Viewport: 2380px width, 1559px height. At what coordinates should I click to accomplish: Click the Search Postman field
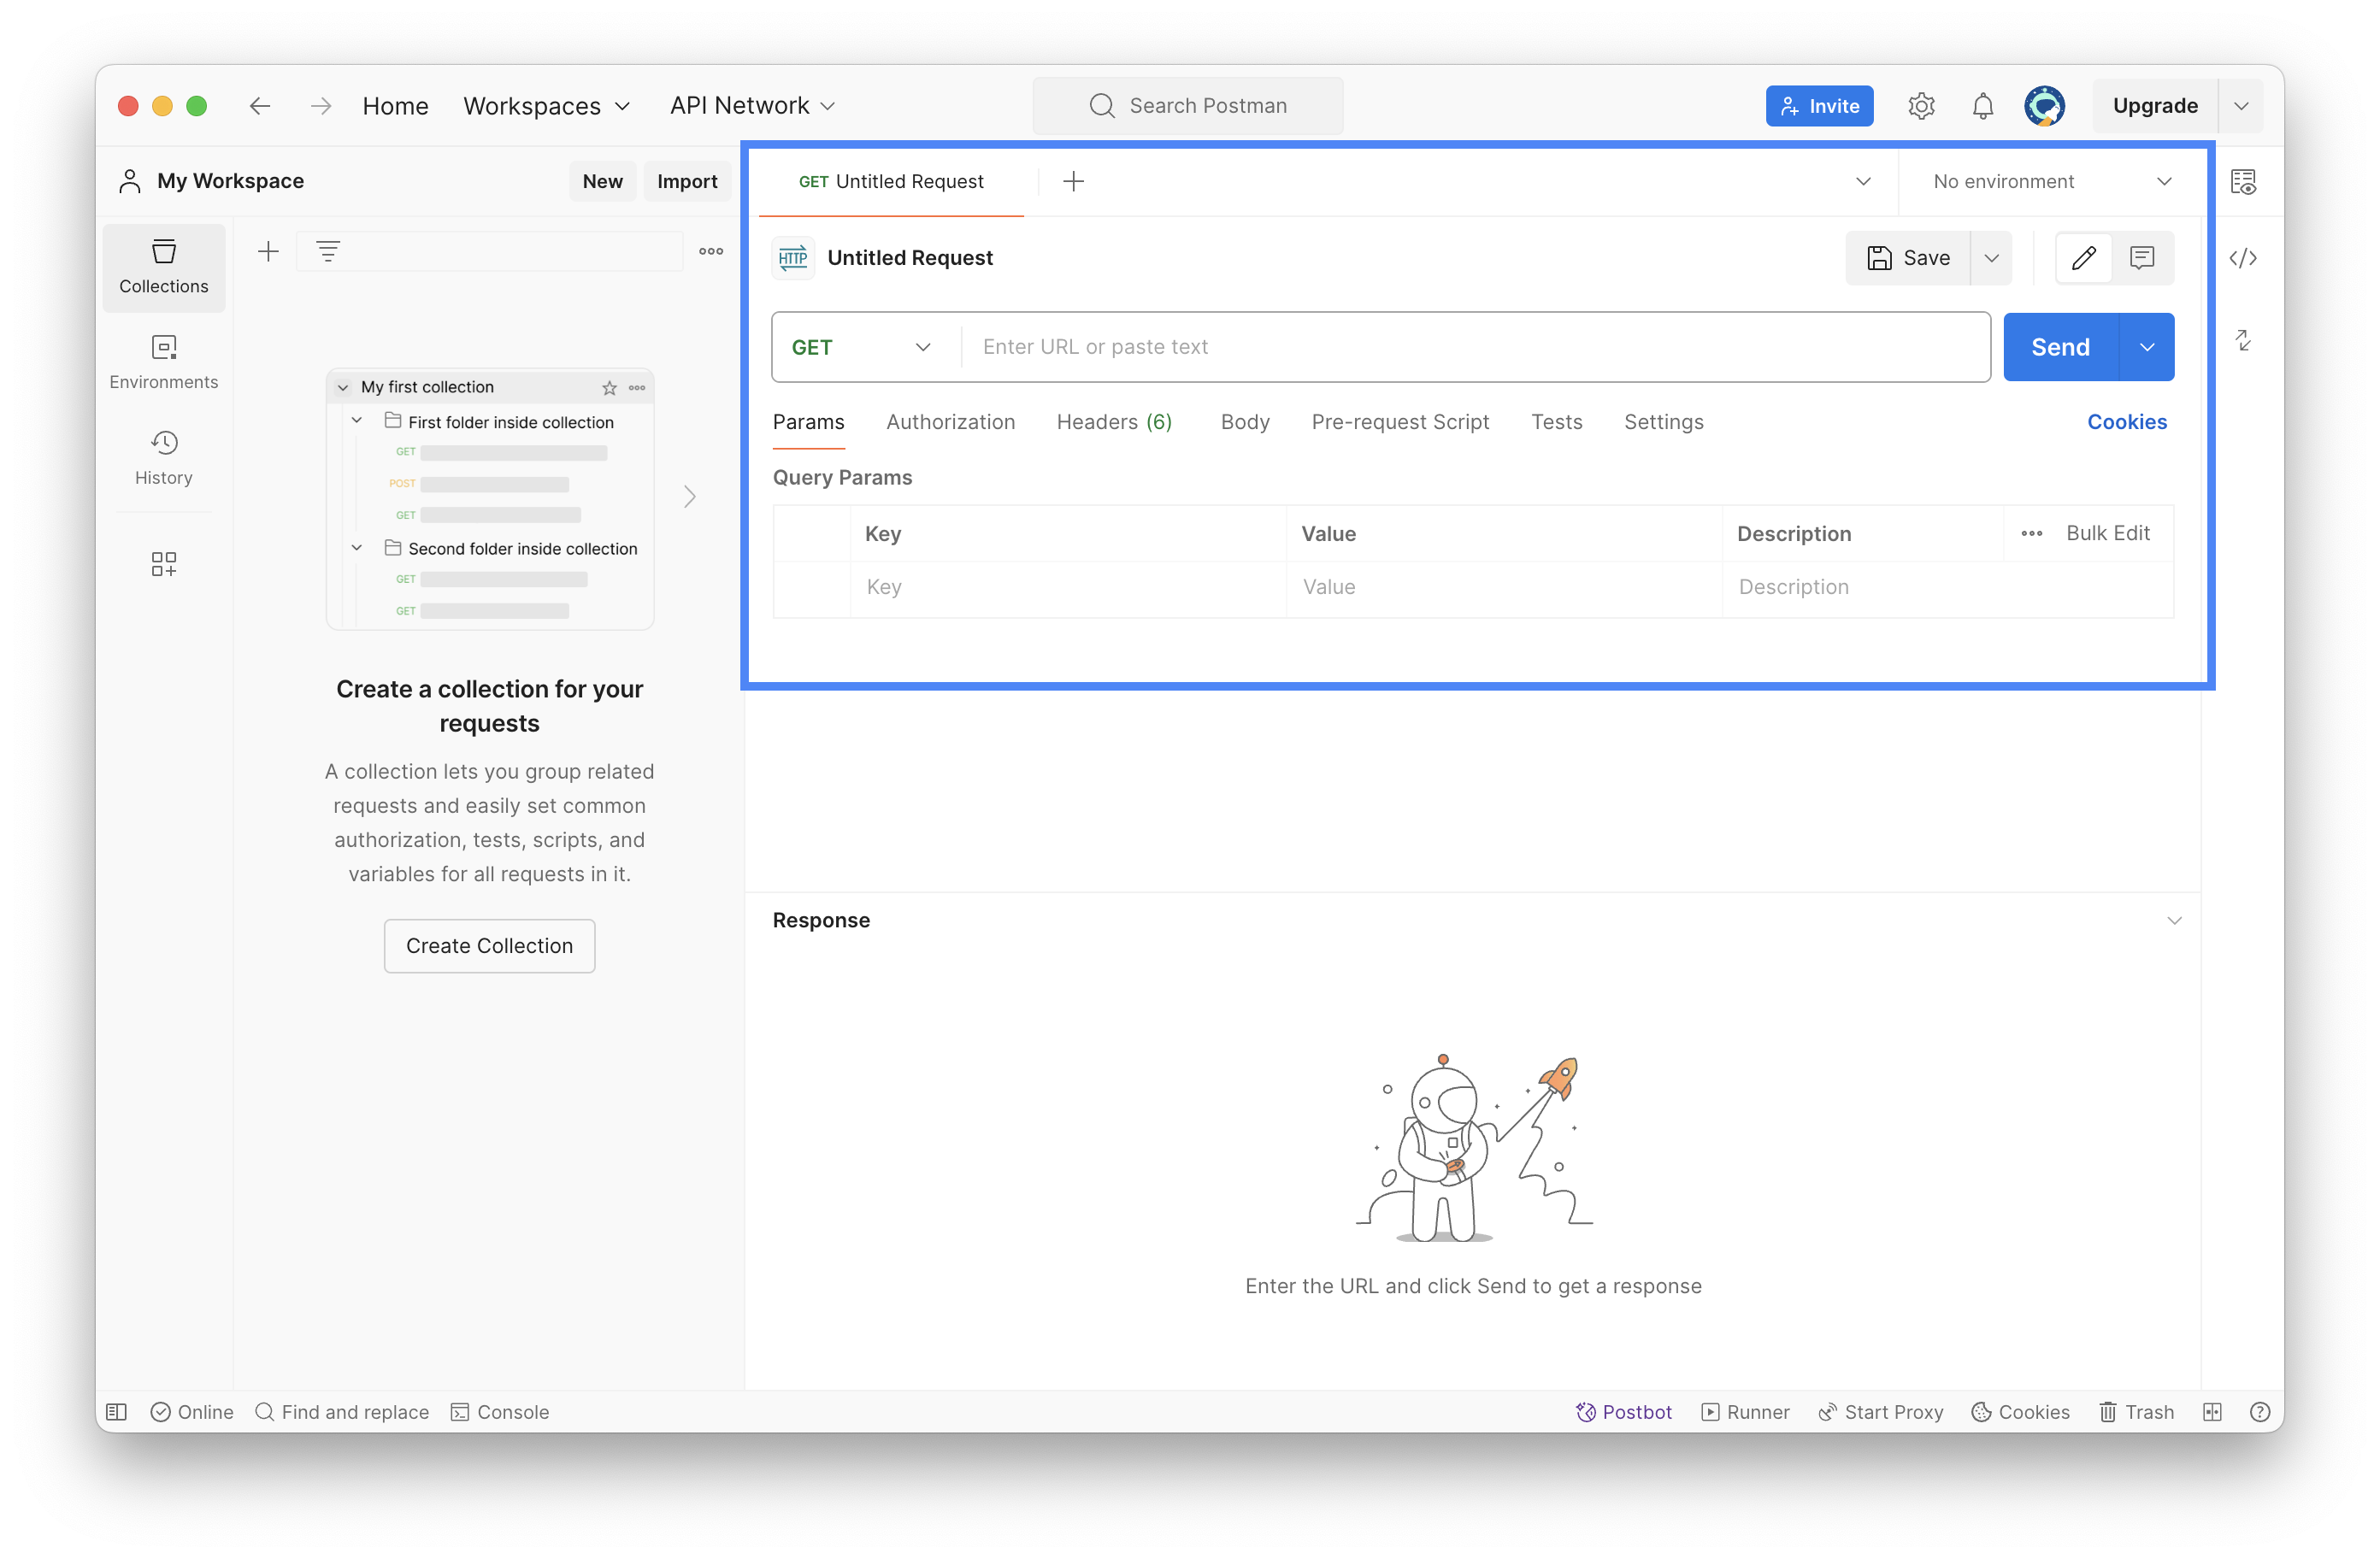point(1187,106)
